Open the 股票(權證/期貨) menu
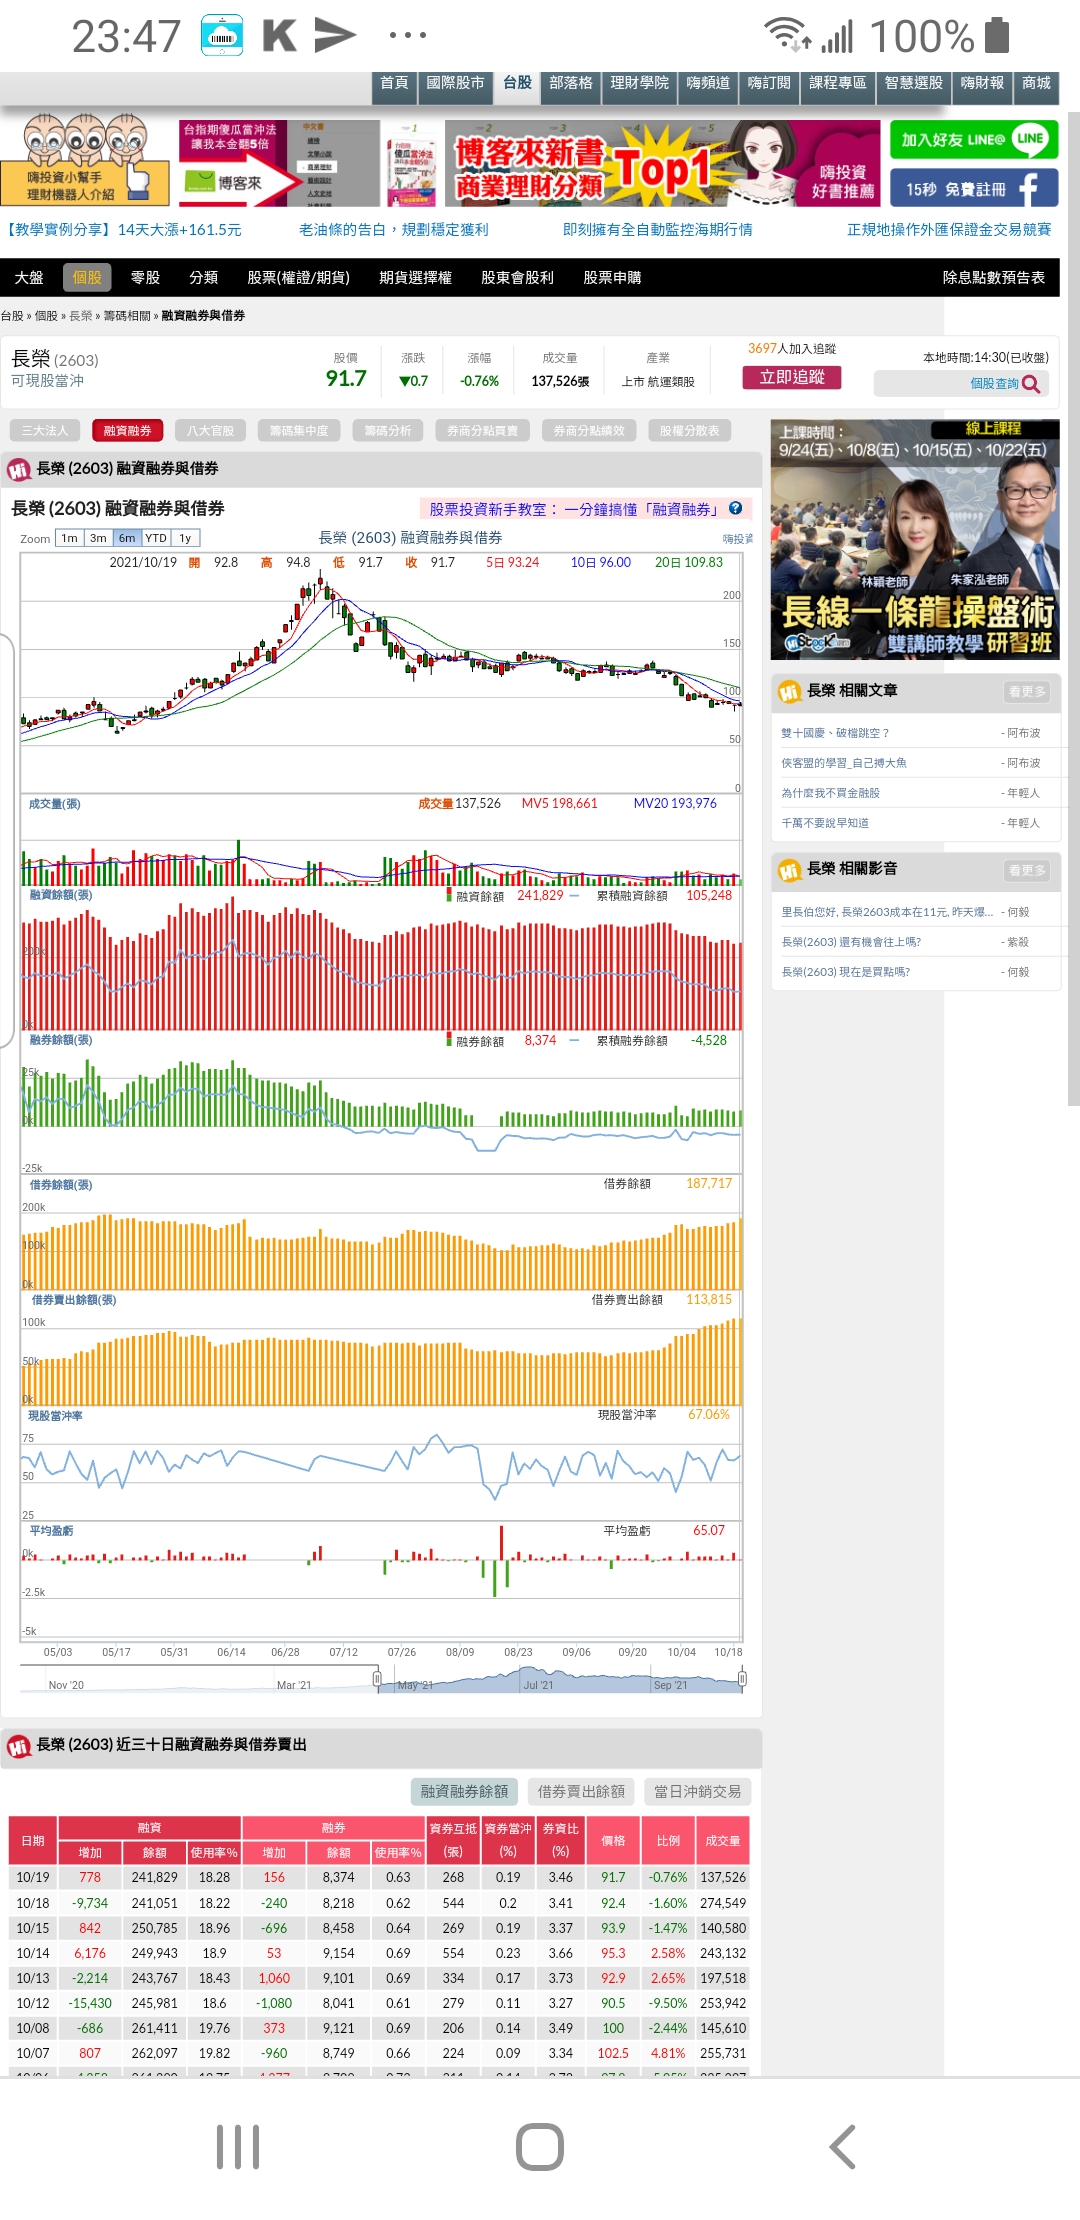Screen dimensions: 1080x2220 pyautogui.click(x=298, y=278)
